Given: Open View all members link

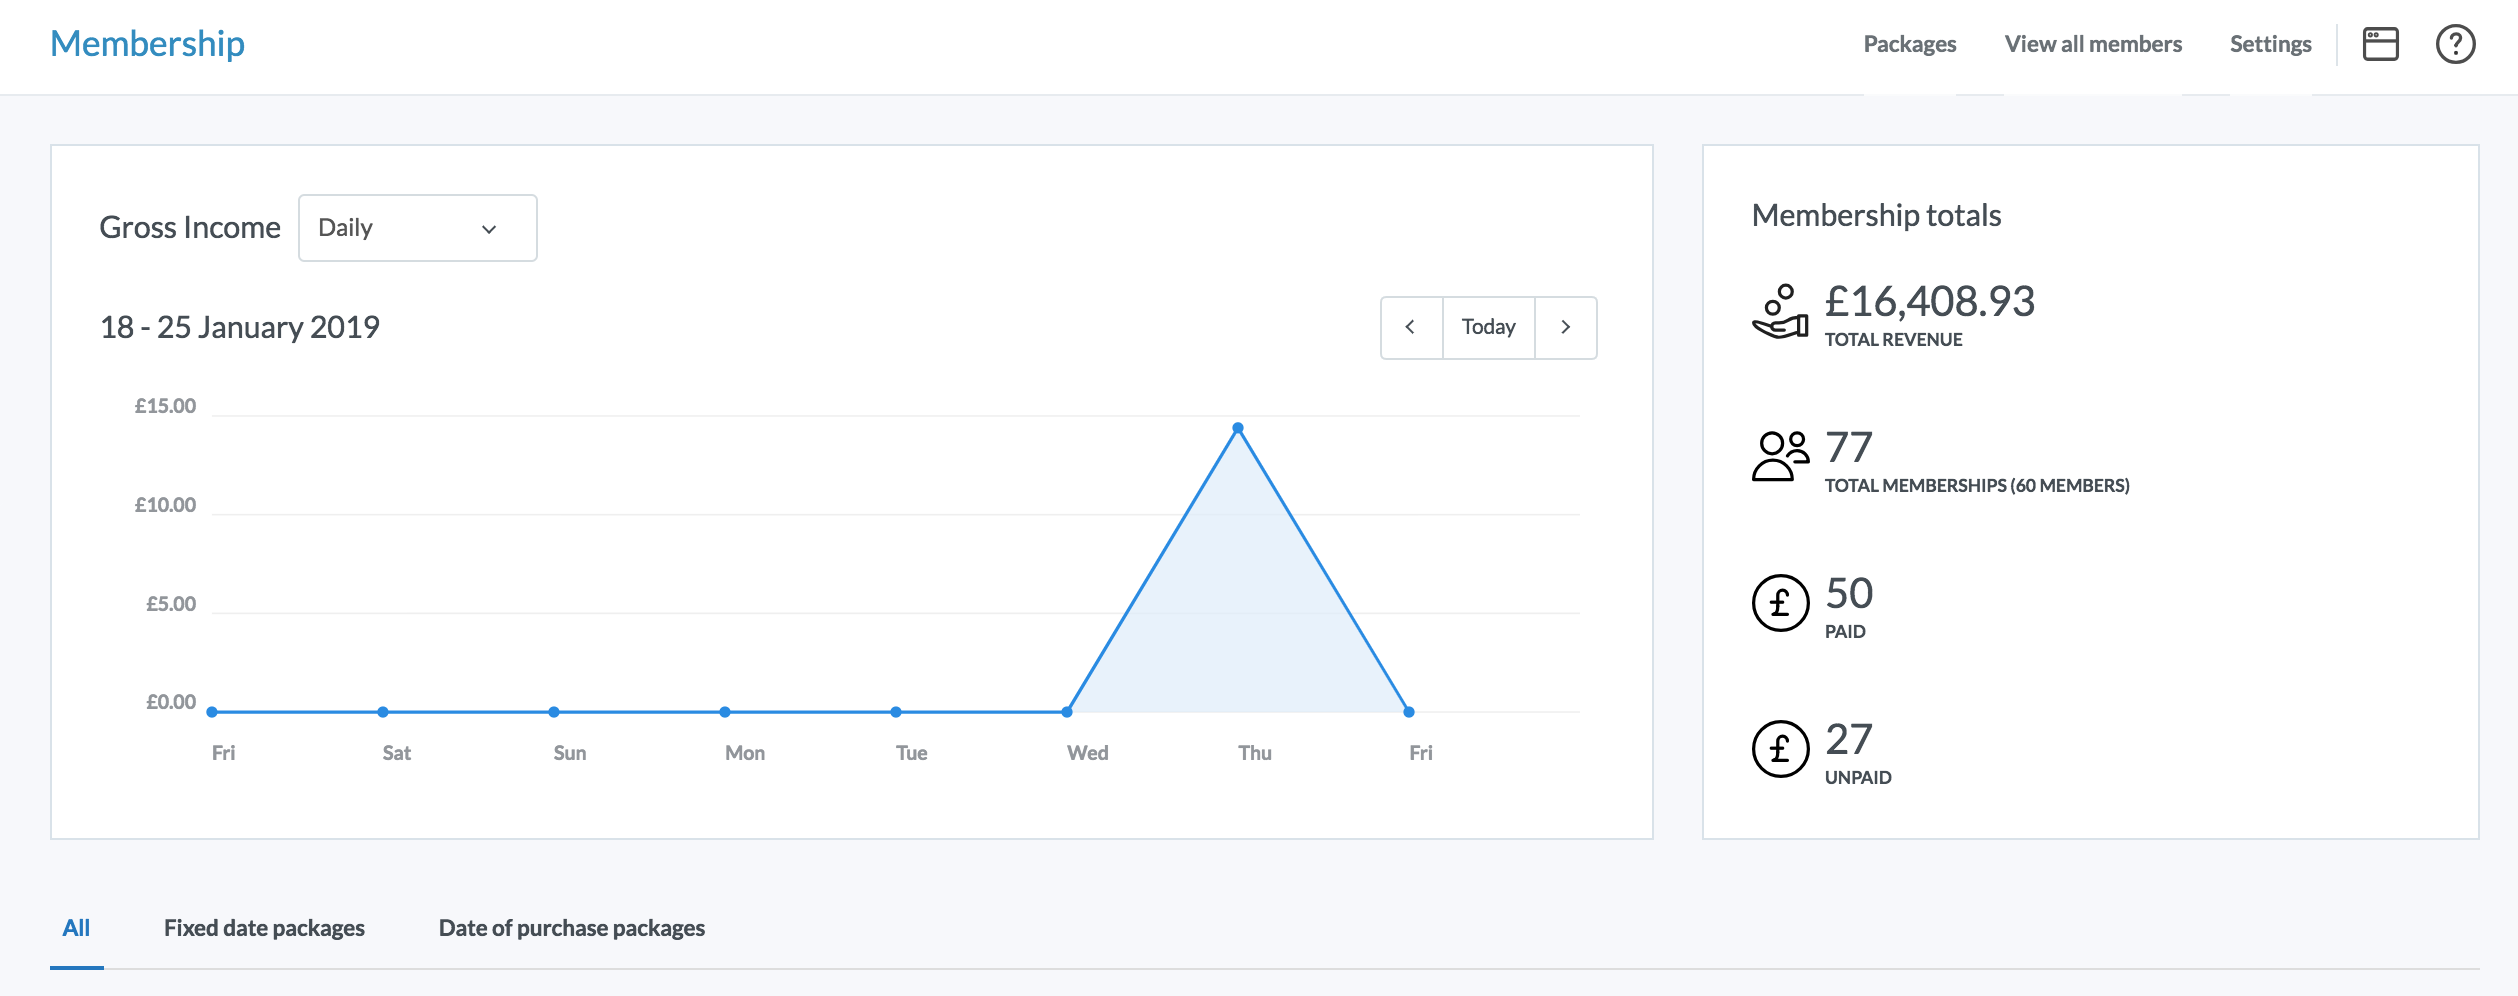Looking at the screenshot, I should click(x=2092, y=44).
